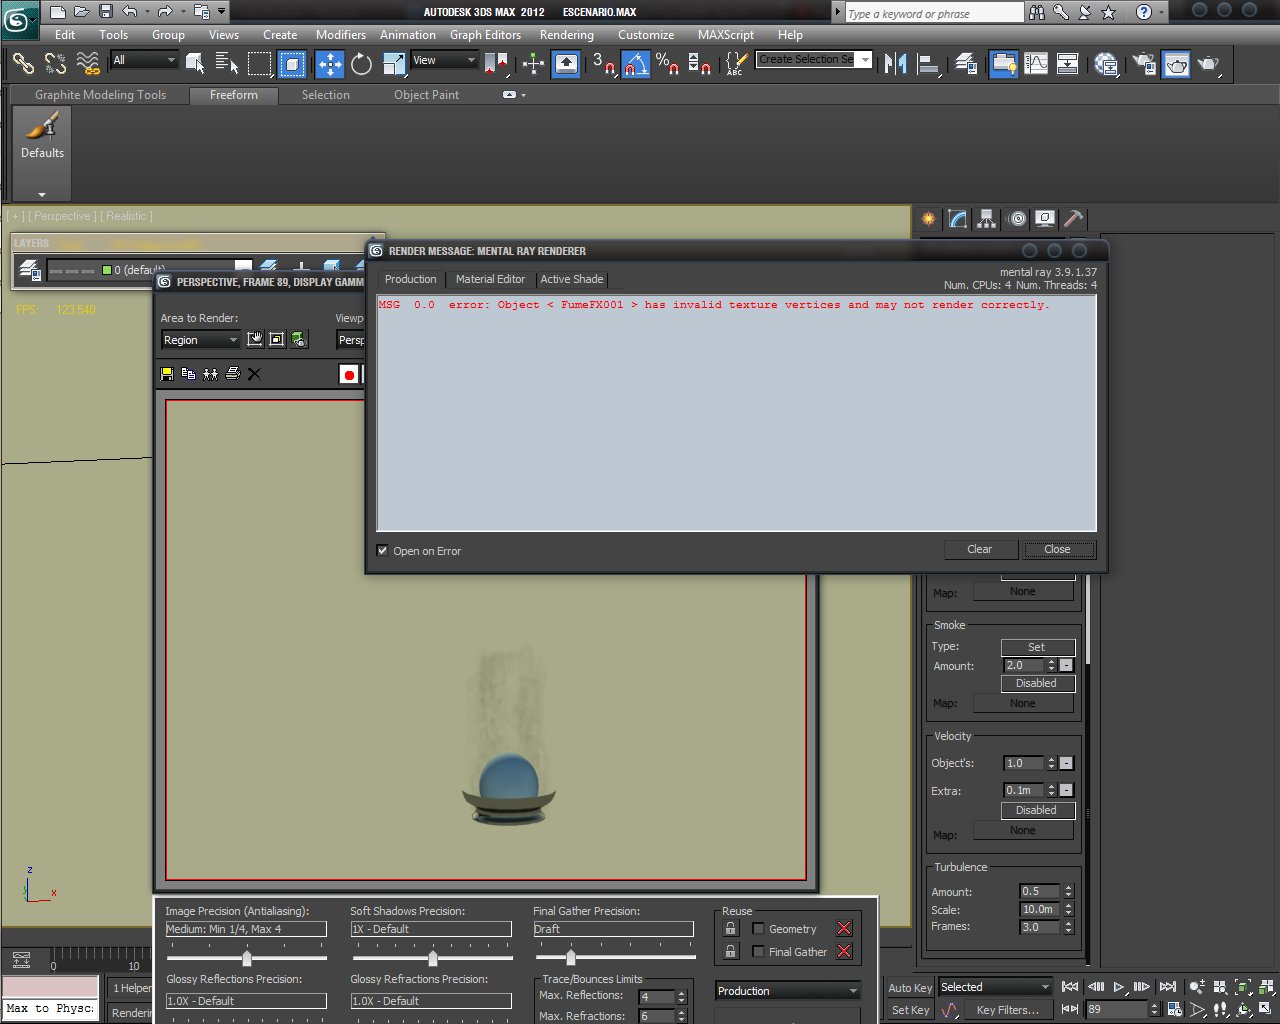The height and width of the screenshot is (1024, 1280).
Task: Toggle the Auto Key button
Action: click(x=910, y=988)
